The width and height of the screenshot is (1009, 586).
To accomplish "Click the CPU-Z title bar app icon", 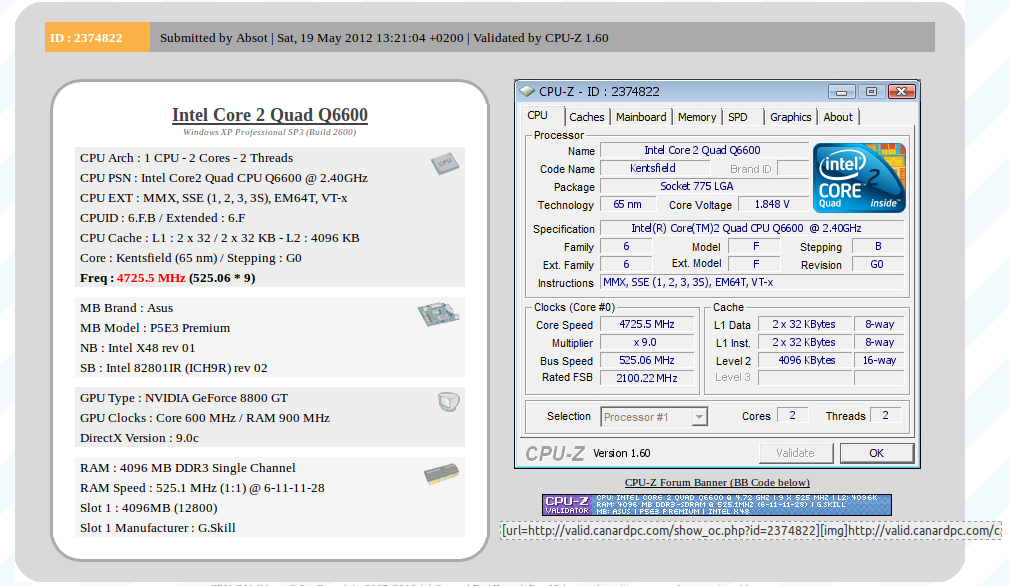I will [x=527, y=91].
